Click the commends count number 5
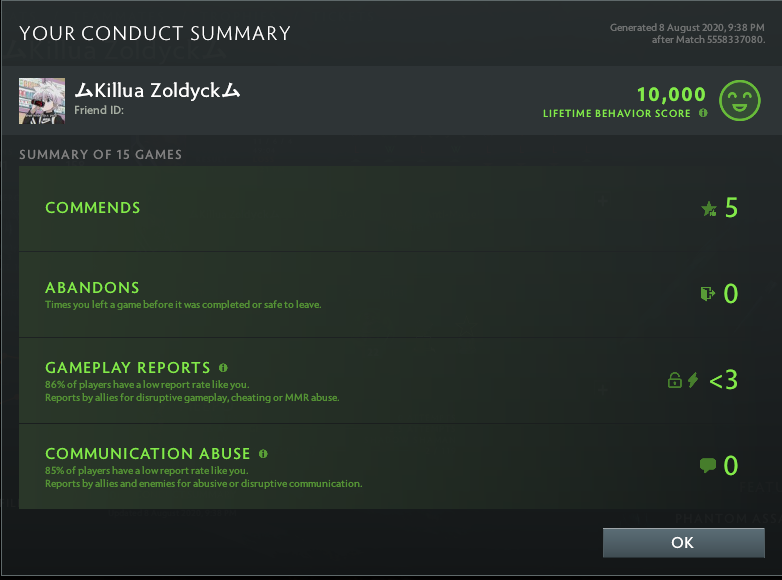 click(x=731, y=208)
